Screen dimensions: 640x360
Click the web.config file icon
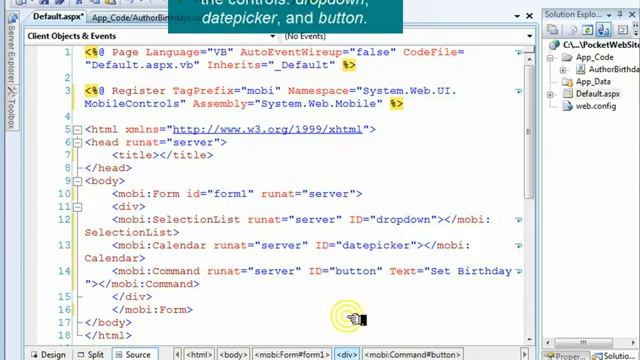(567, 106)
